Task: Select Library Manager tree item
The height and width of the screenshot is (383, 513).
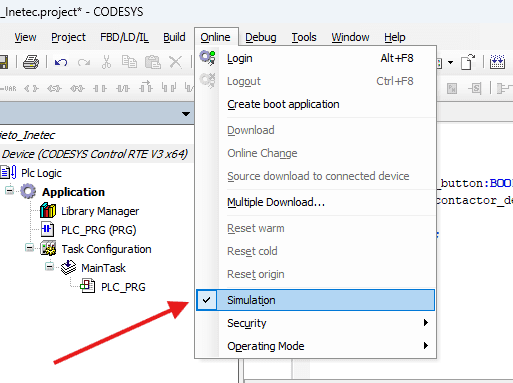Action: coord(100,211)
